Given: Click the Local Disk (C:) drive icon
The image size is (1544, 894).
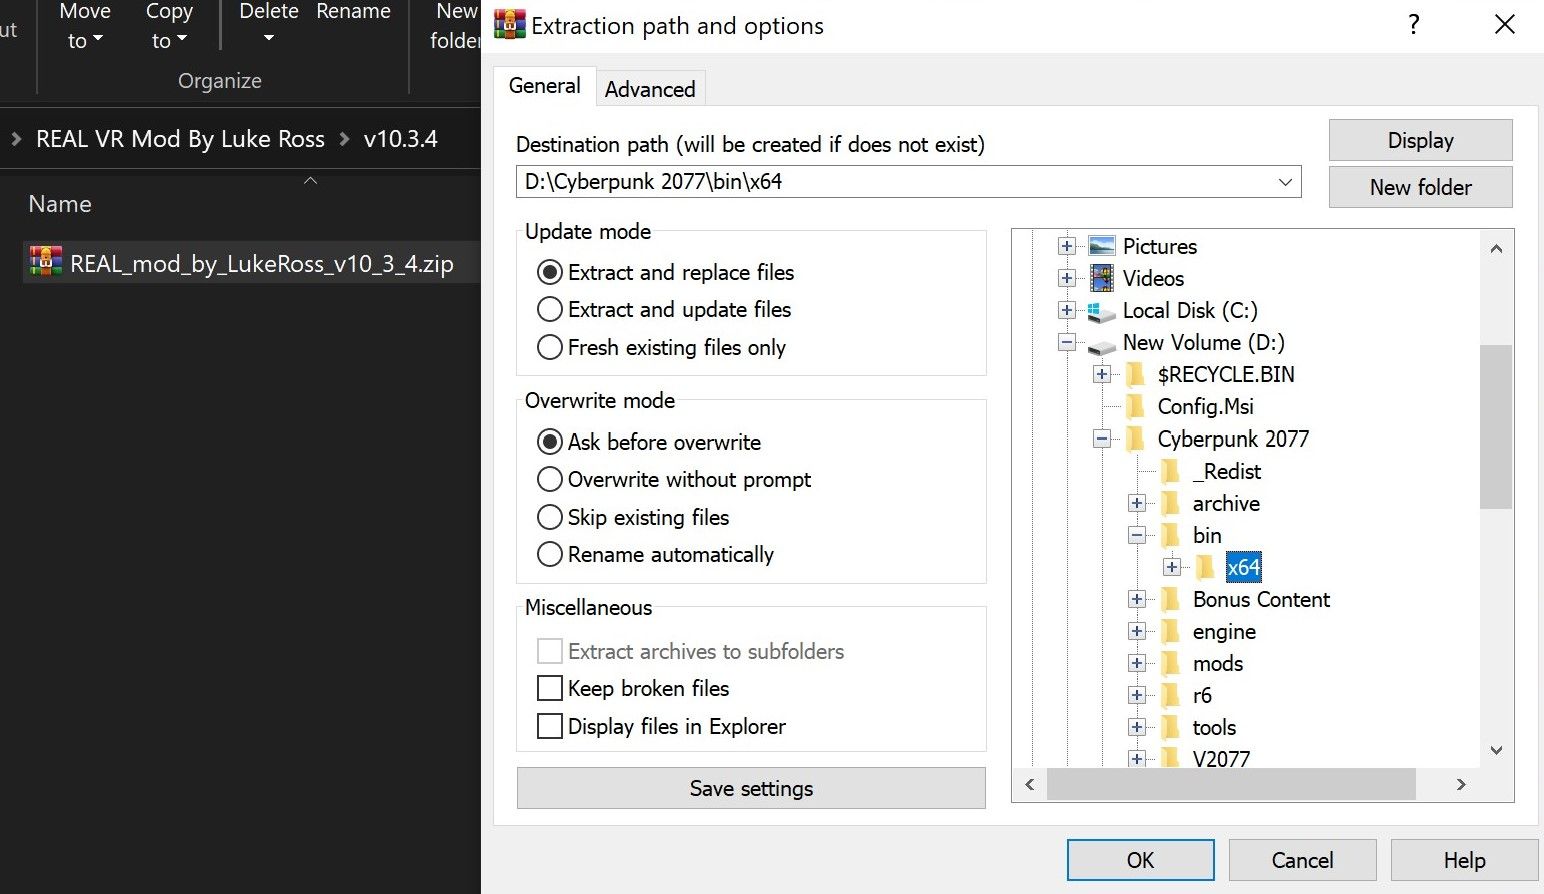Looking at the screenshot, I should coord(1101,311).
